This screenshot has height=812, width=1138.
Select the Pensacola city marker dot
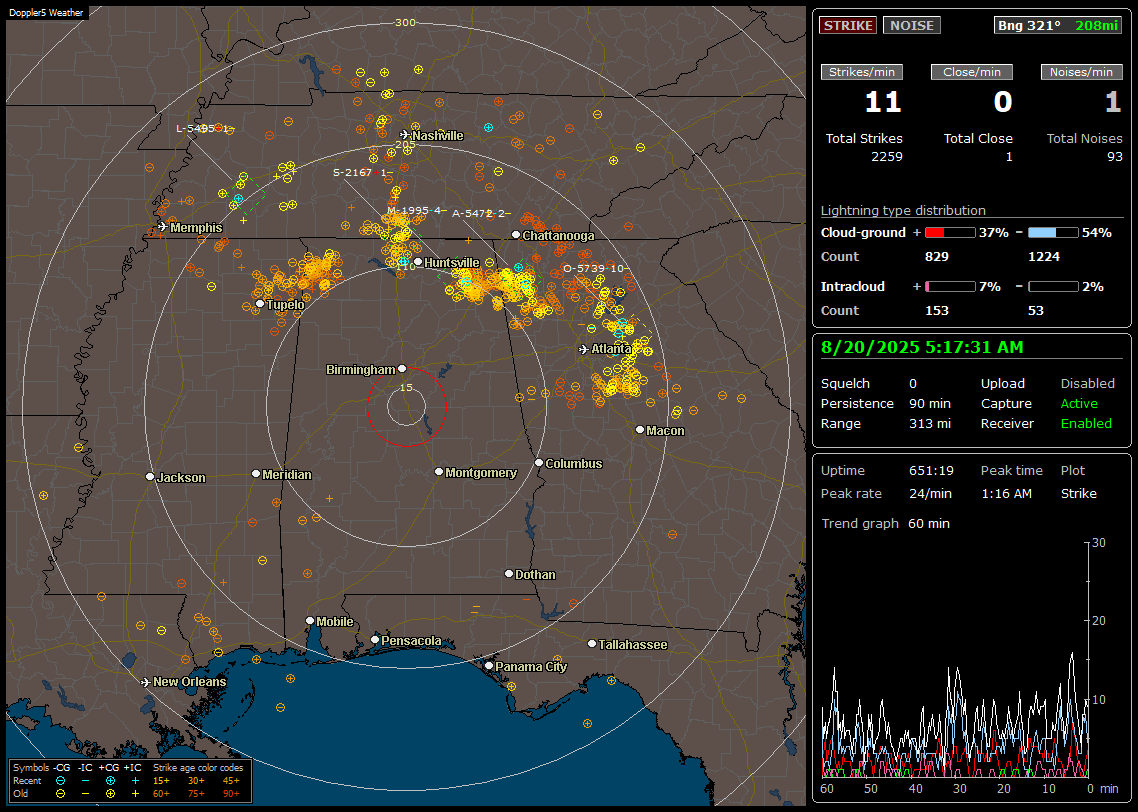(375, 640)
